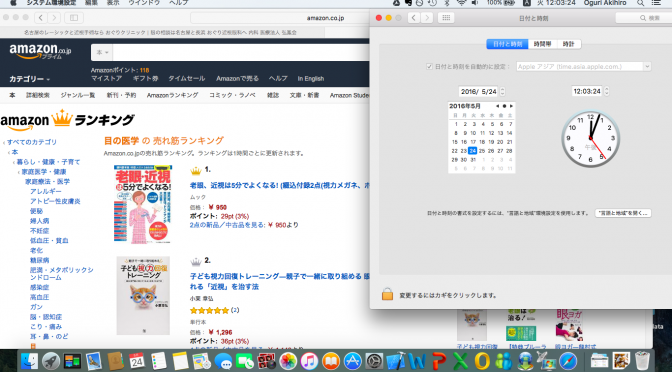Viewport: 672px width, 372px height.
Task: Select the 日付と時刻 tab
Action: pos(507,44)
